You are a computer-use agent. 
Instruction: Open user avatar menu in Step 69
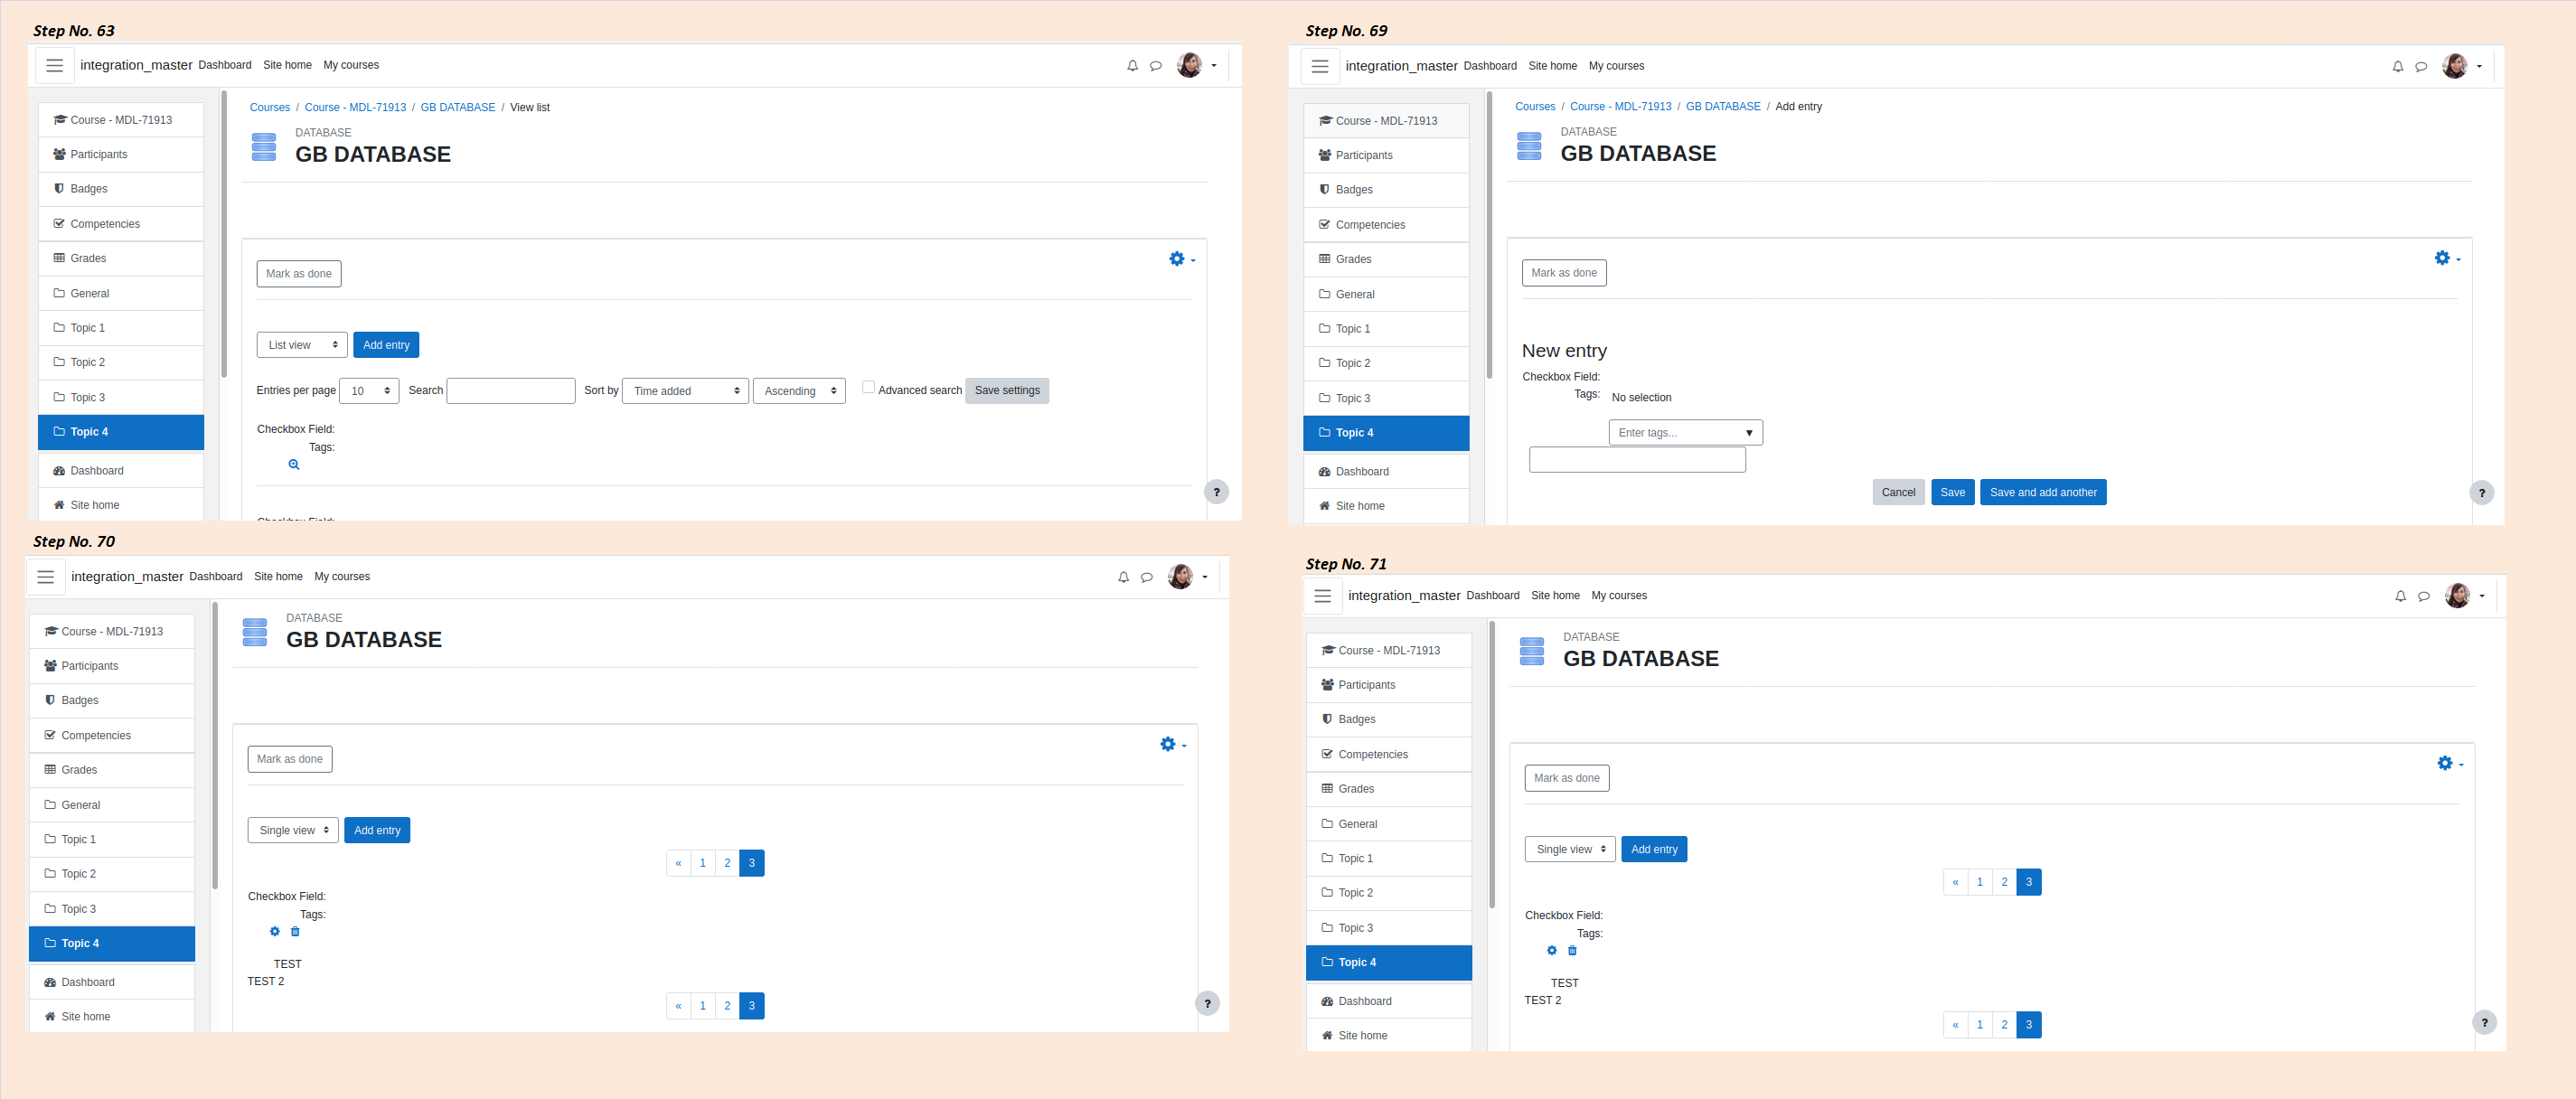pyautogui.click(x=2454, y=66)
